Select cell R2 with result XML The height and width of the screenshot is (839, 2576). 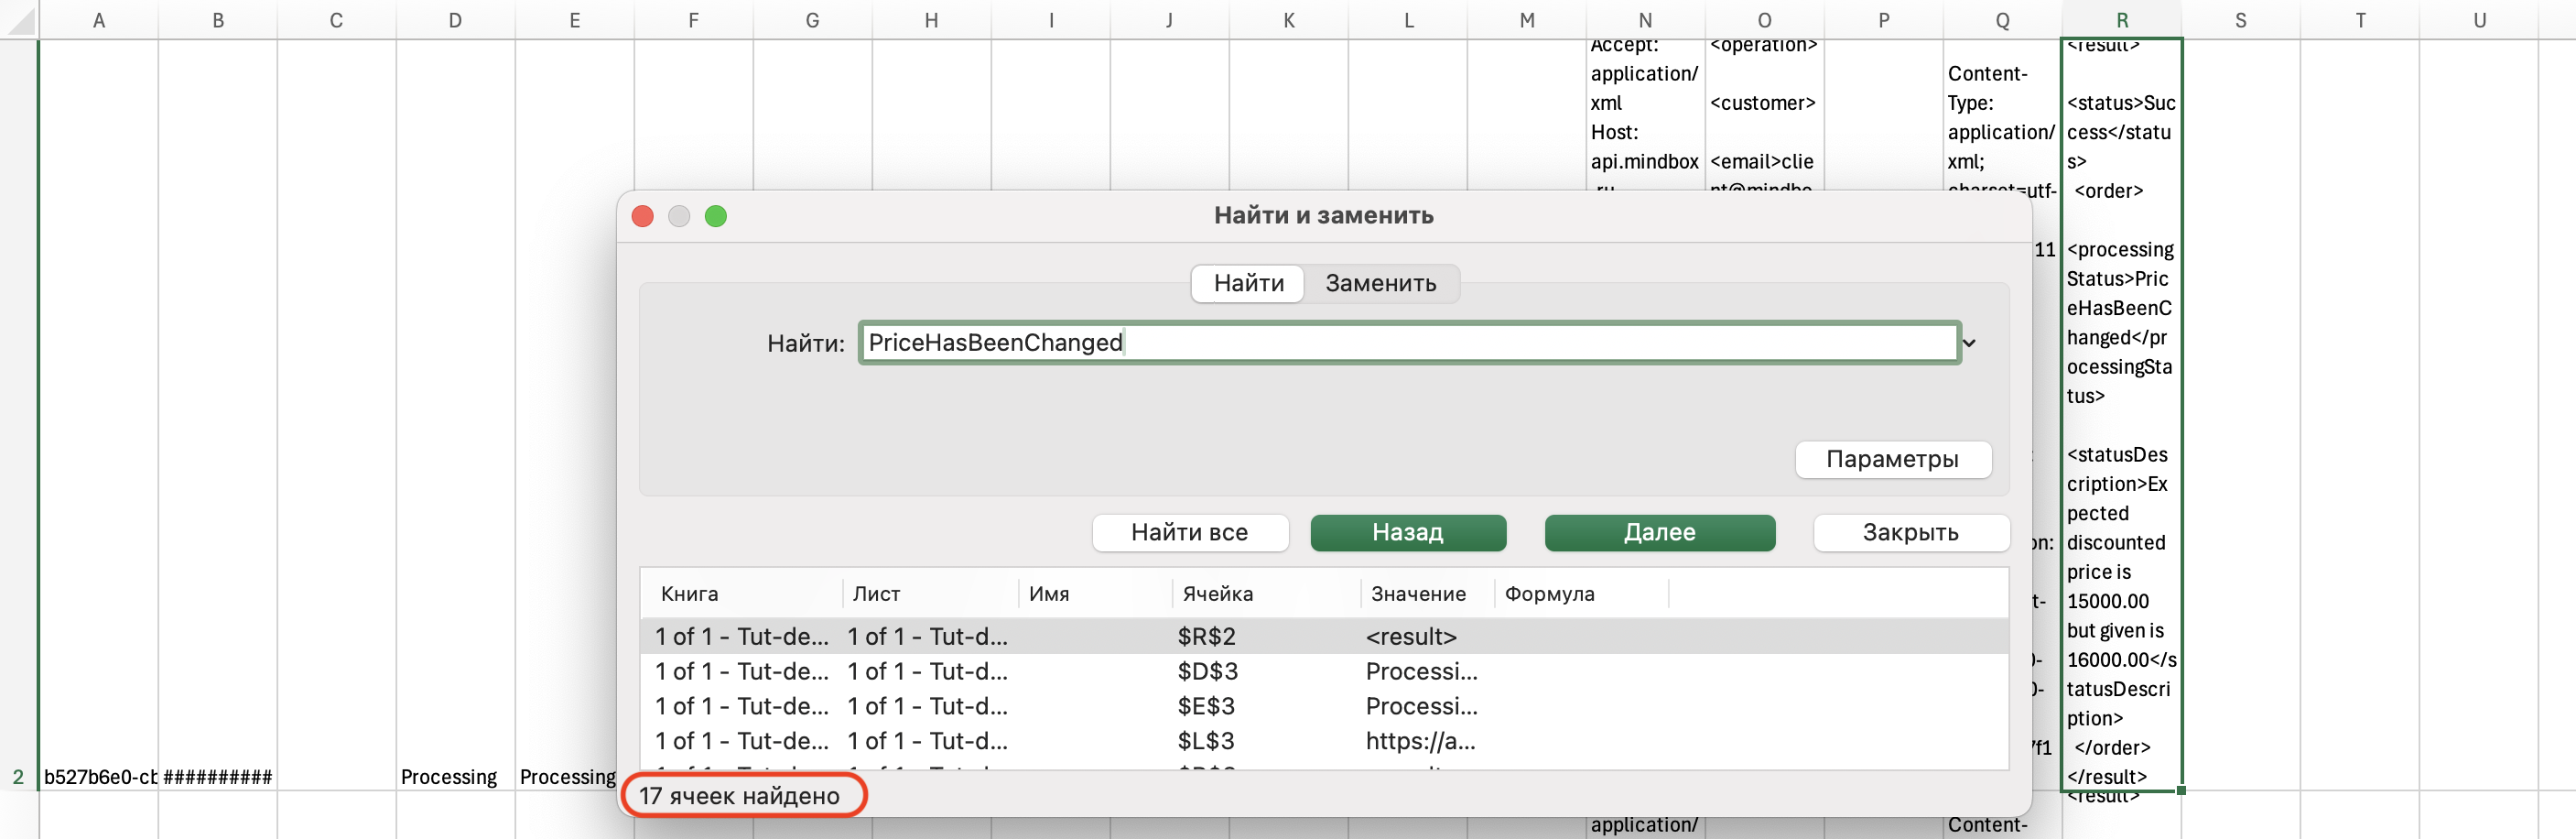coord(2122,415)
